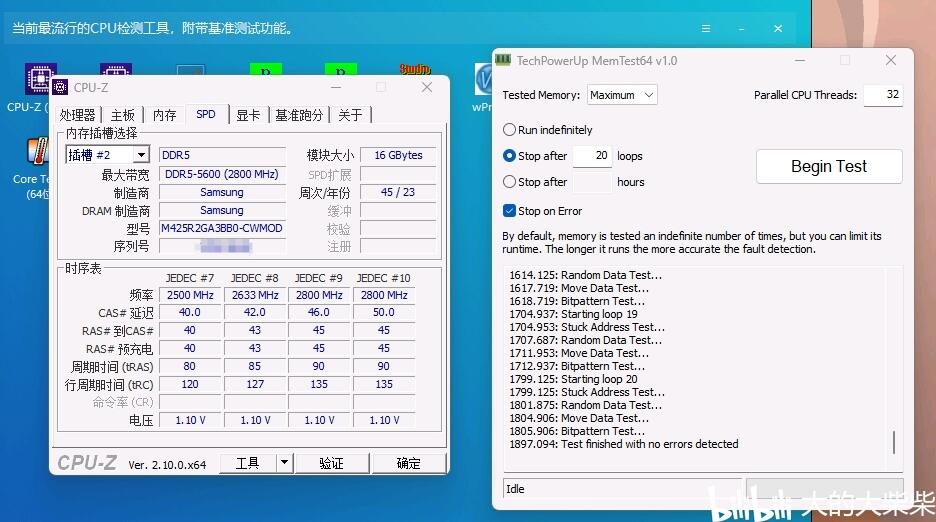Click the empty hours input field
Image resolution: width=936 pixels, height=522 pixels.
click(592, 182)
